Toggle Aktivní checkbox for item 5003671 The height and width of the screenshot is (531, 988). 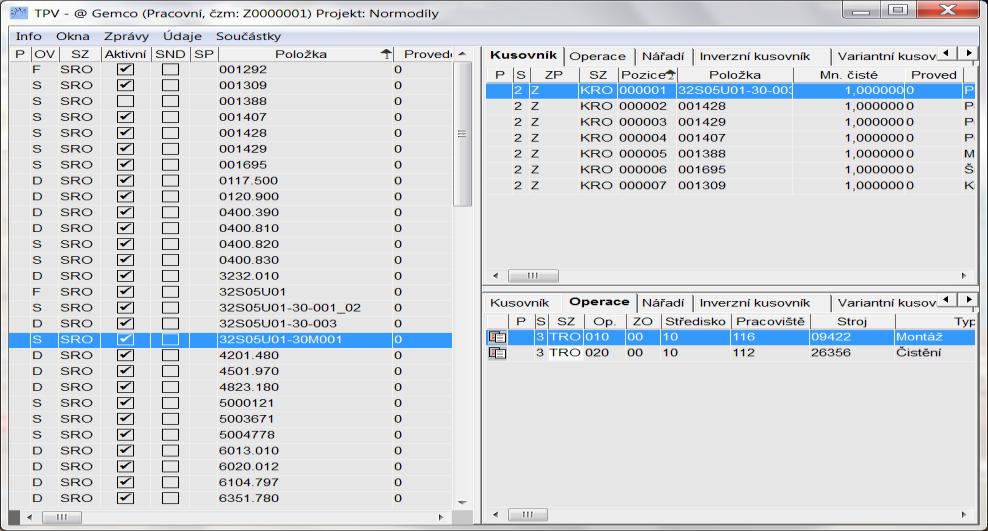pyautogui.click(x=125, y=419)
